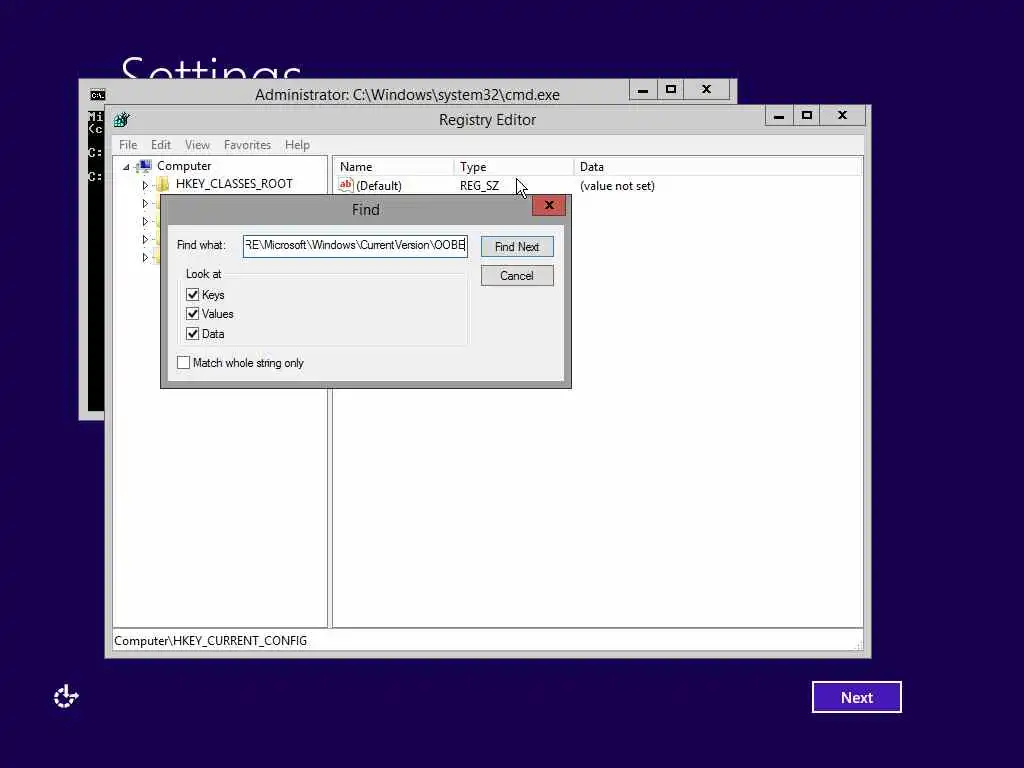Click the Find Next button
The height and width of the screenshot is (768, 1024).
coord(517,247)
